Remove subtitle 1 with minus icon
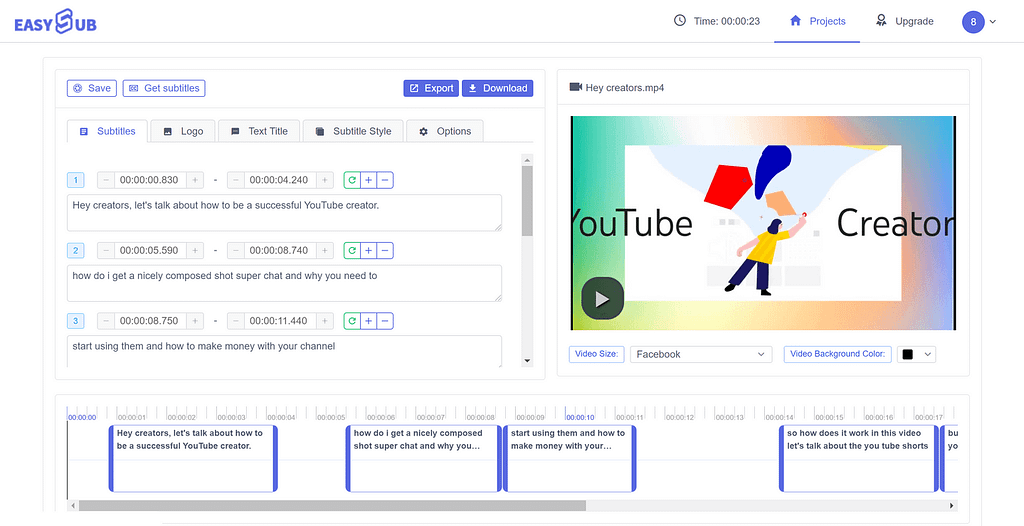The width and height of the screenshot is (1024, 526). pos(385,180)
